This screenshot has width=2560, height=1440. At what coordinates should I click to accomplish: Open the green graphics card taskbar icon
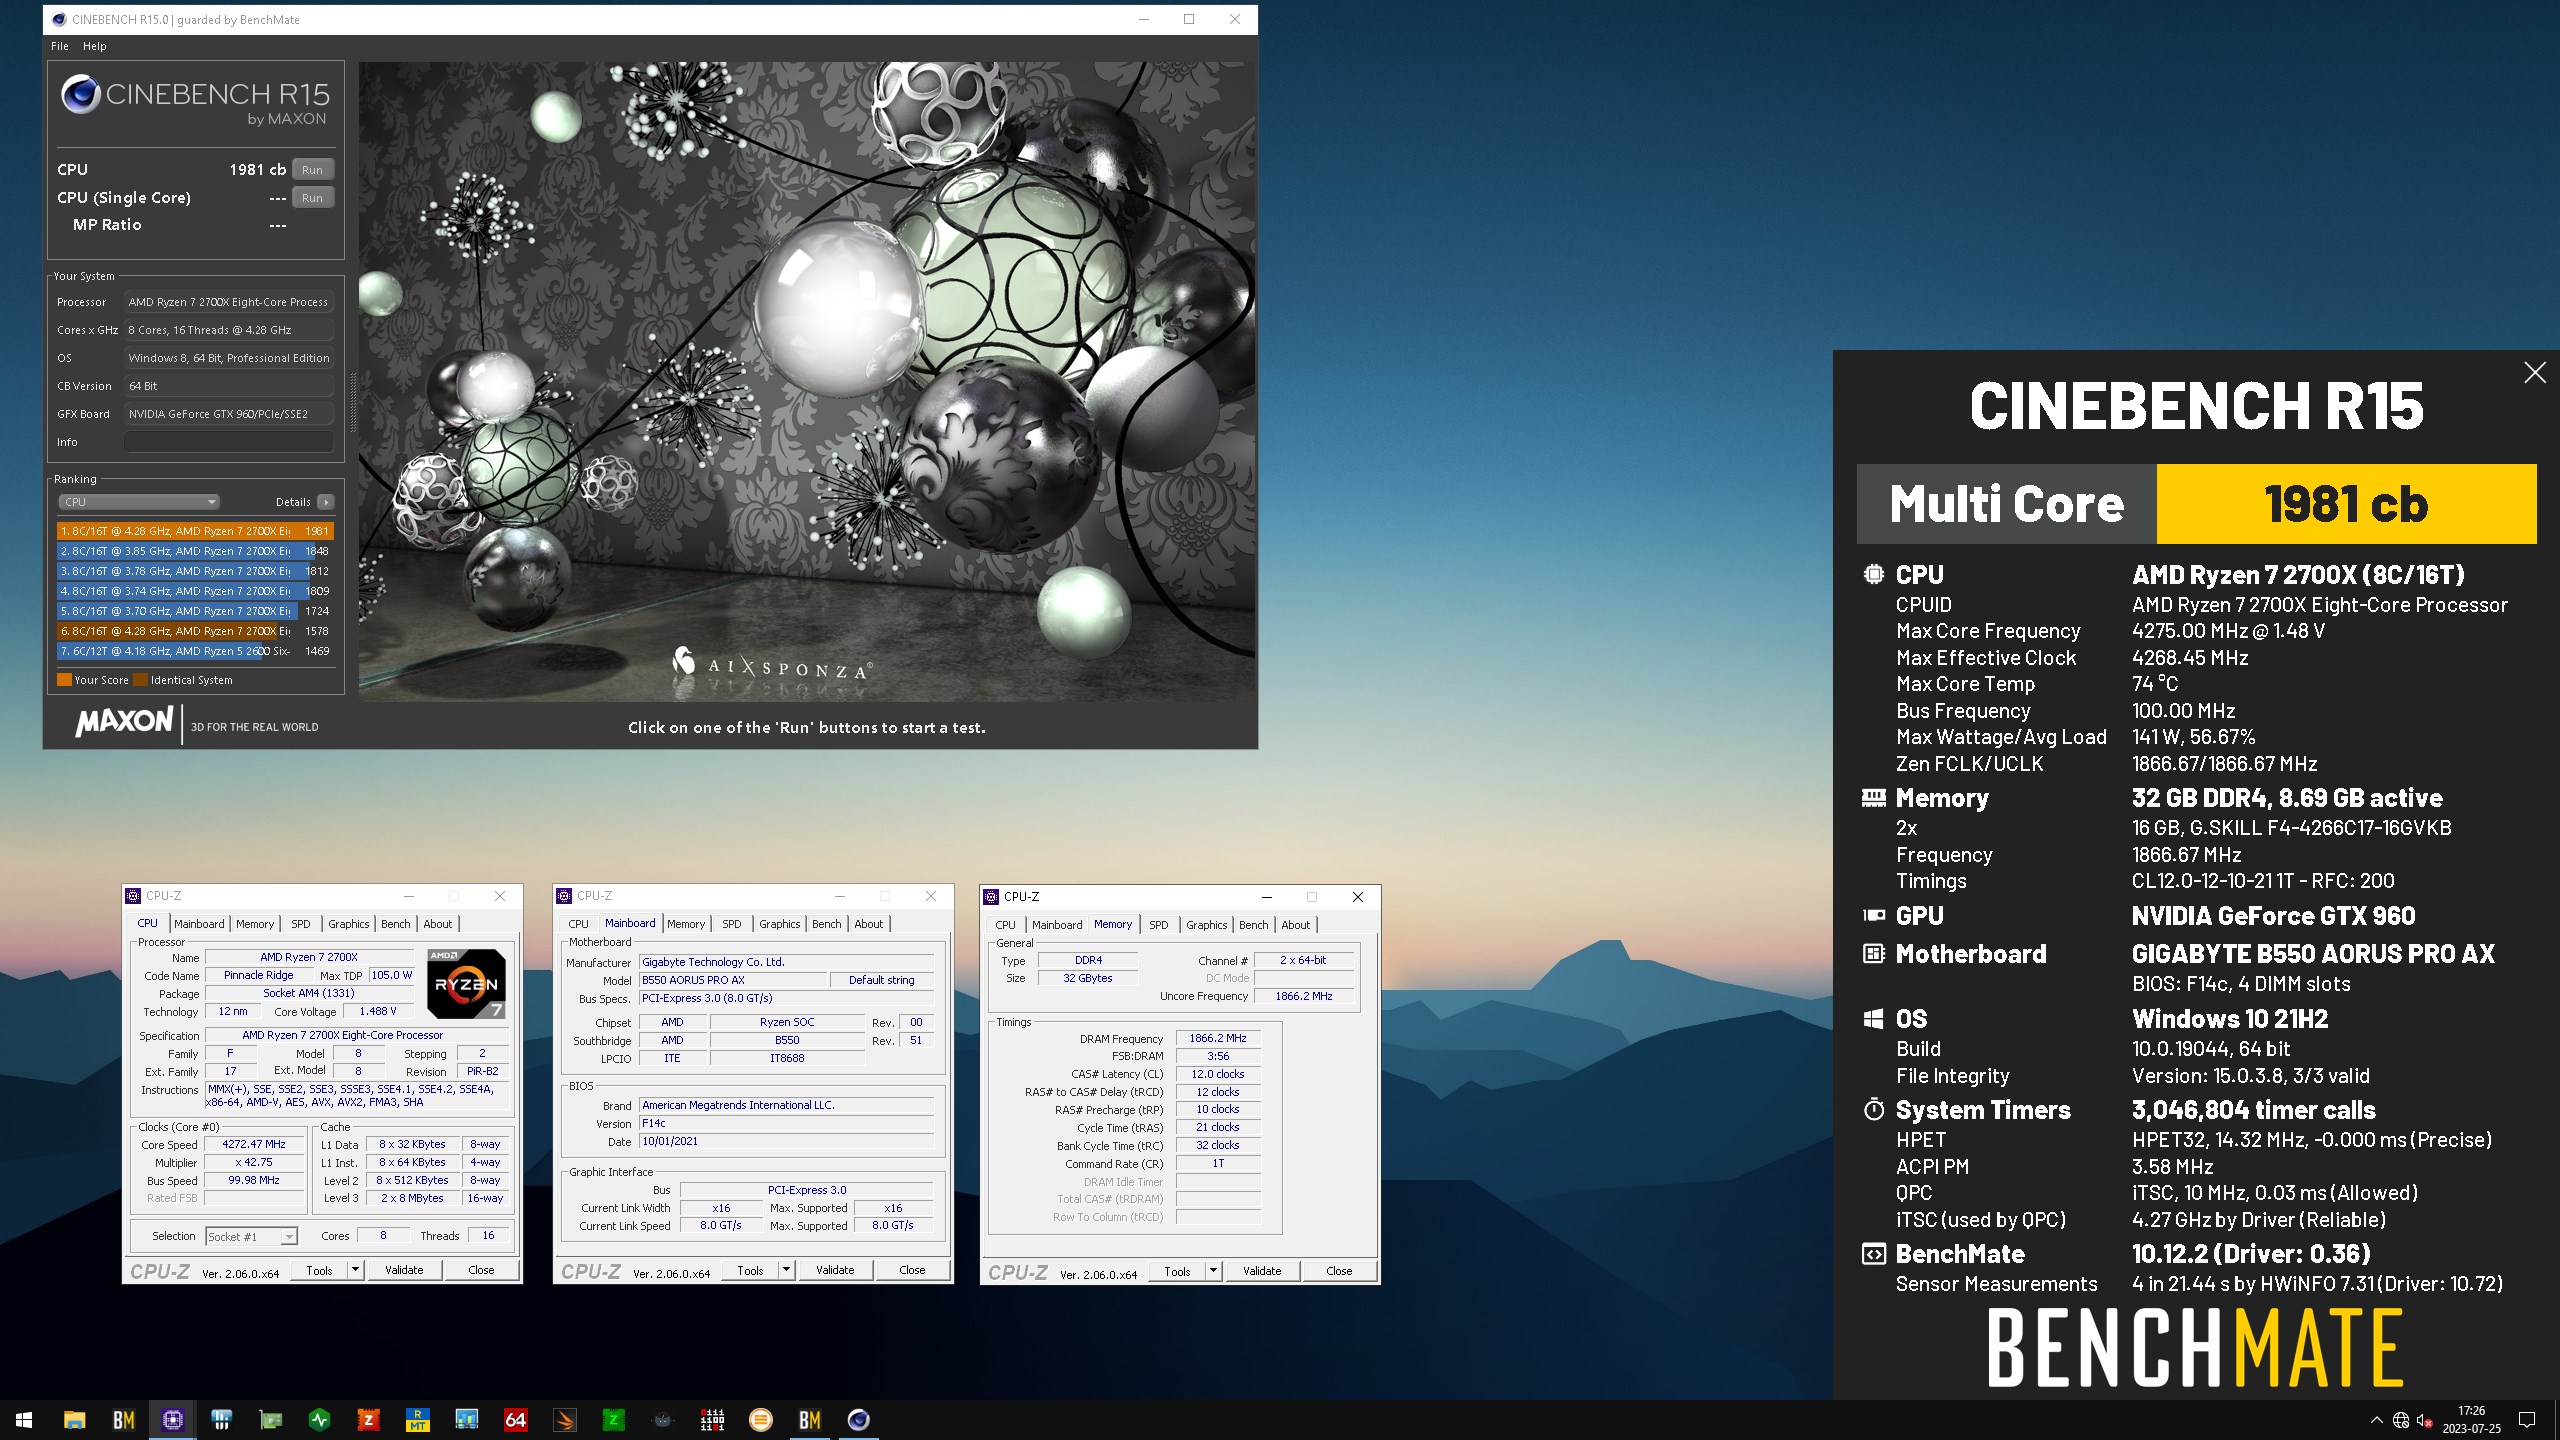(270, 1419)
